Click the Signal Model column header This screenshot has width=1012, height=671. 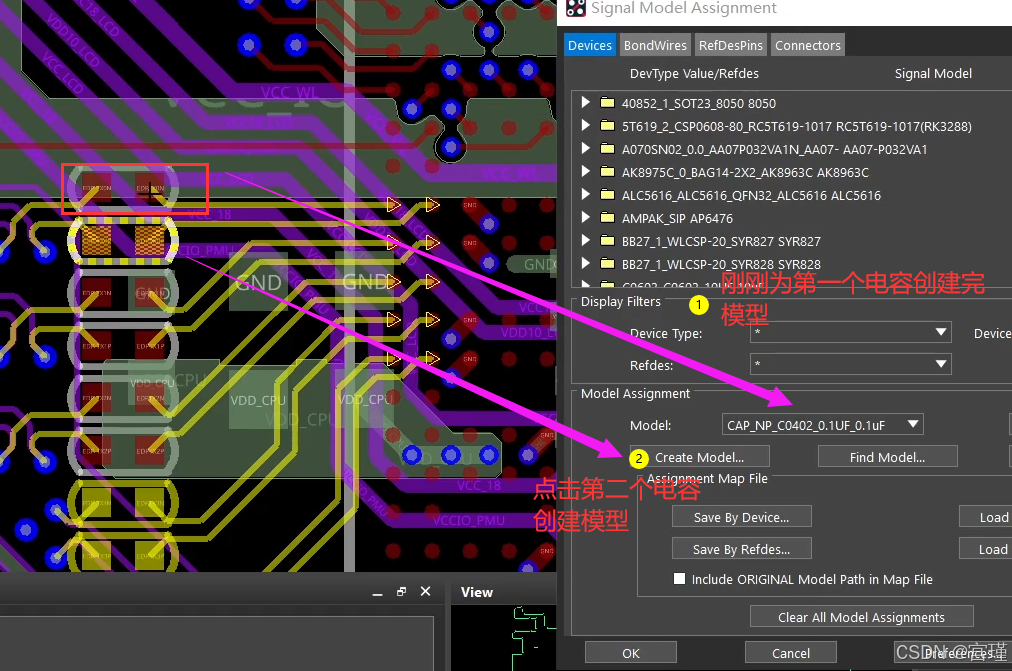click(933, 74)
